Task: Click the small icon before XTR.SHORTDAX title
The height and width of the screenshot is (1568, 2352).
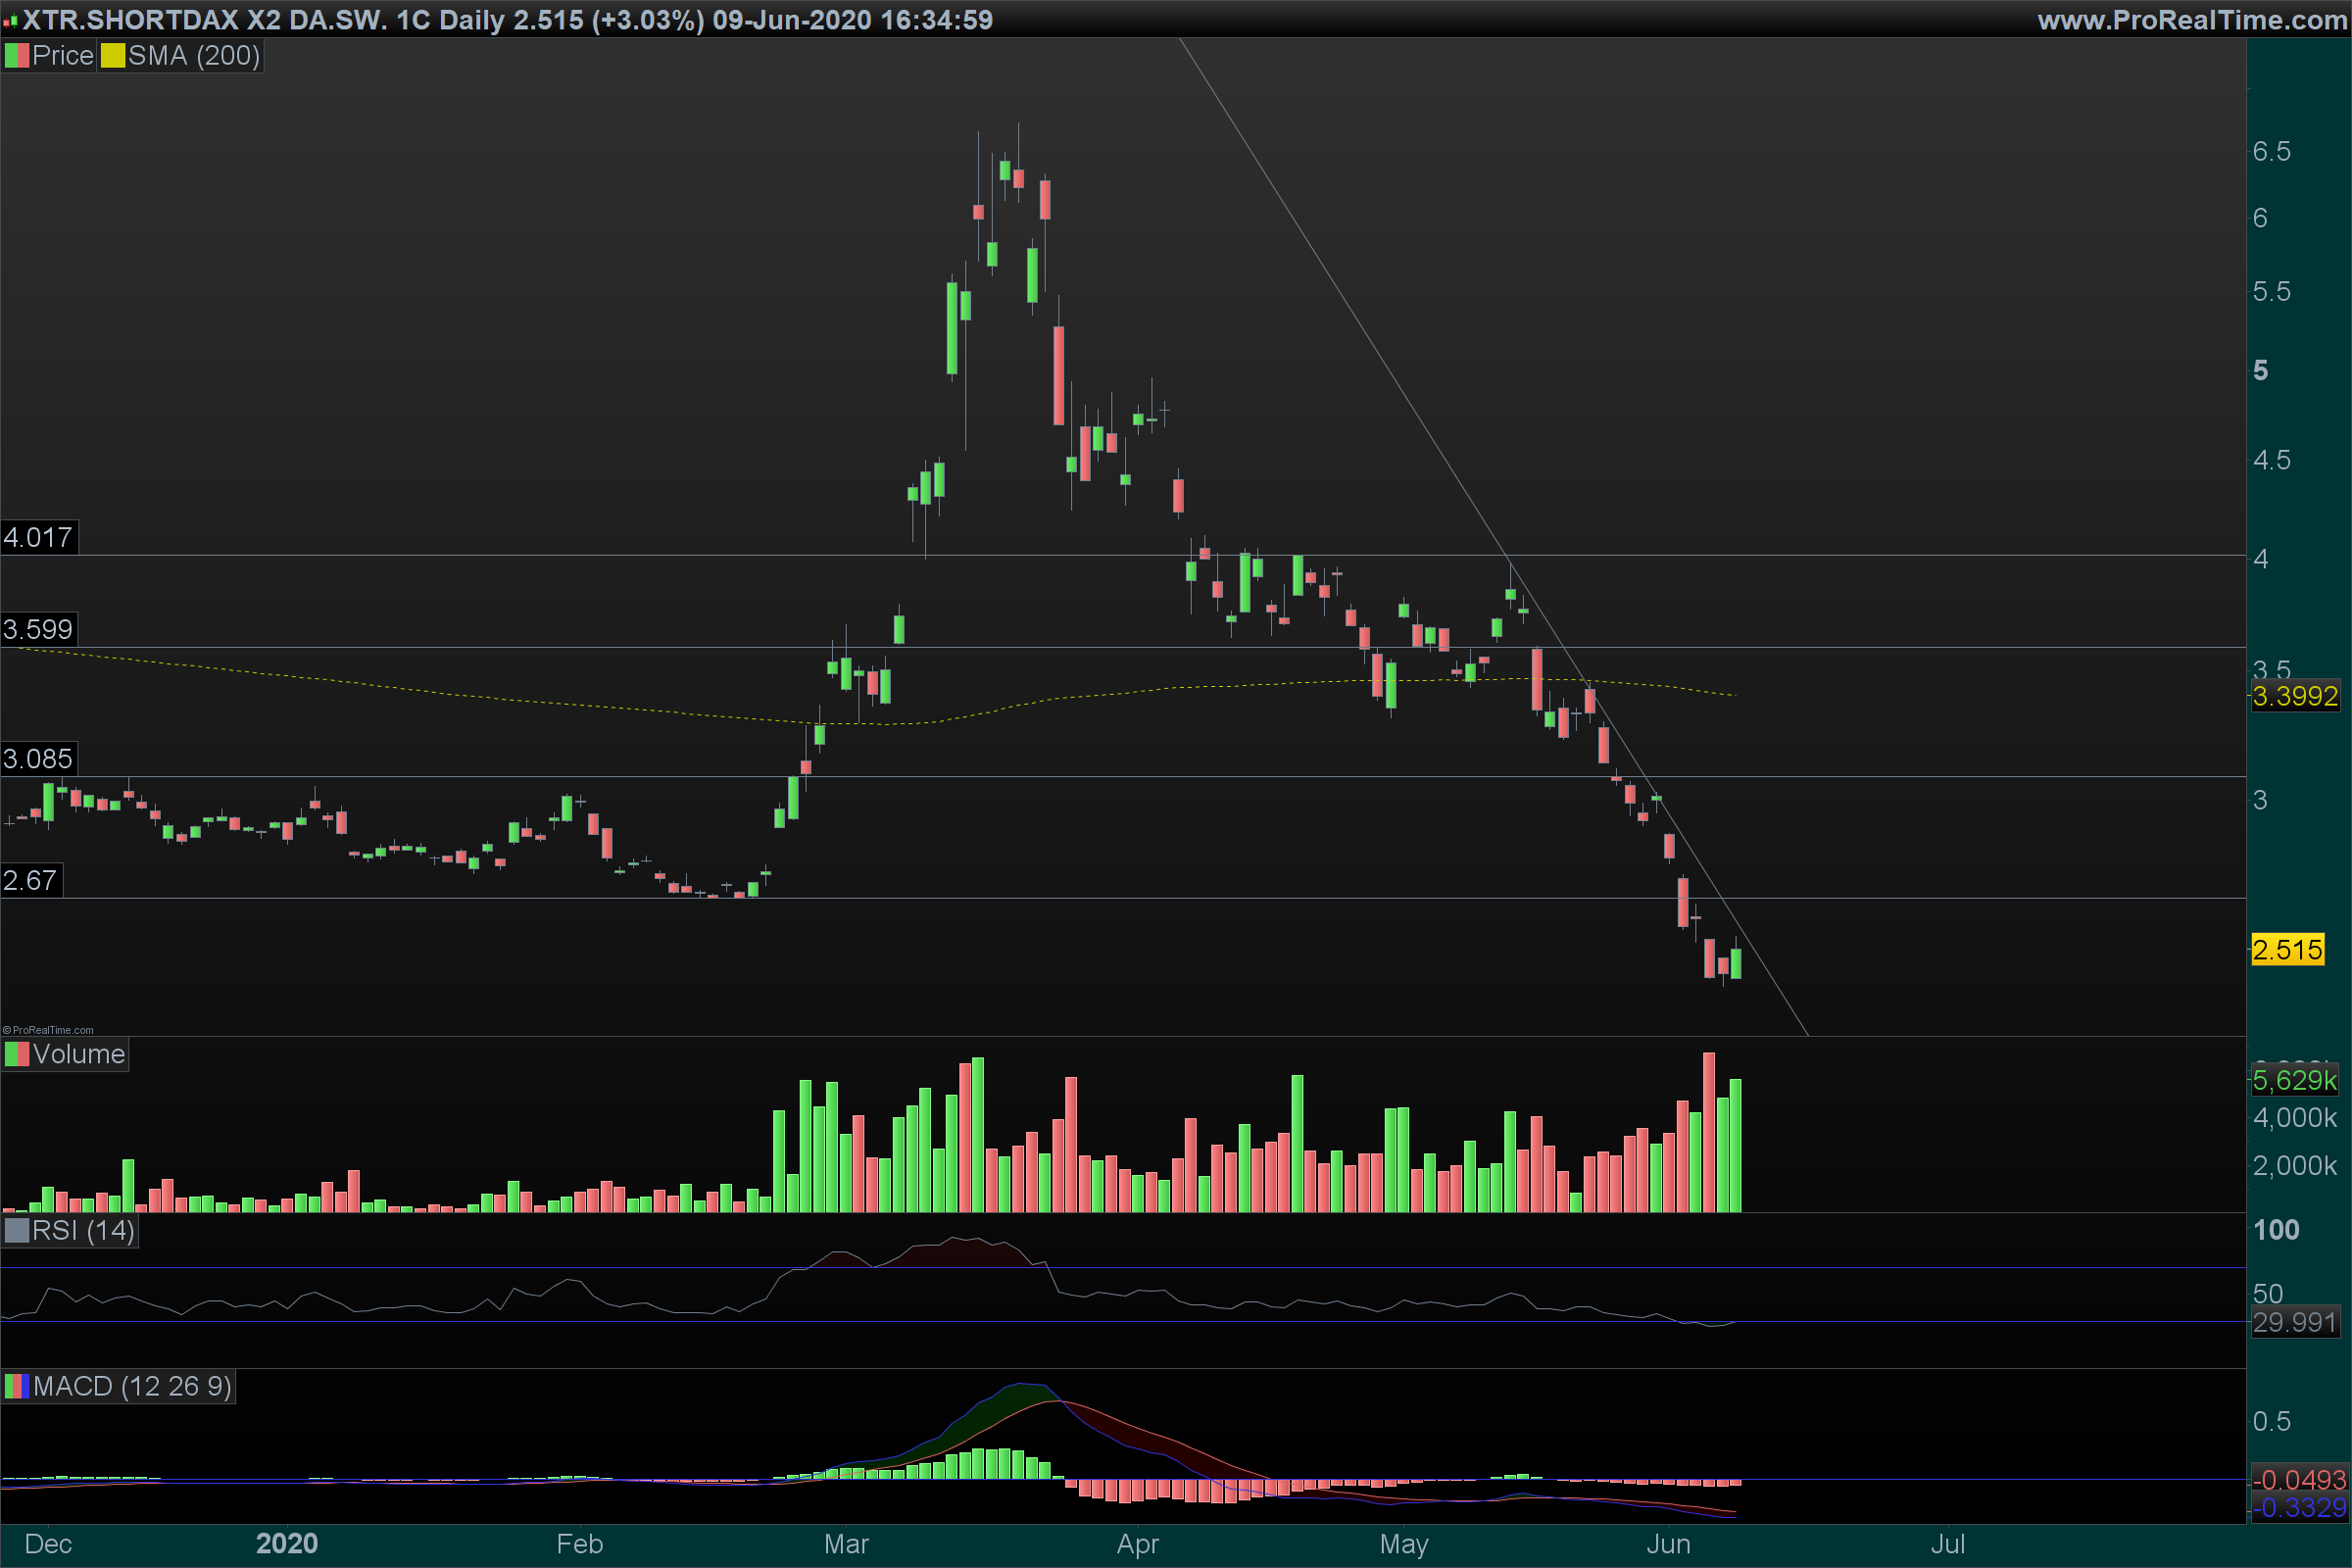Action: 10,20
